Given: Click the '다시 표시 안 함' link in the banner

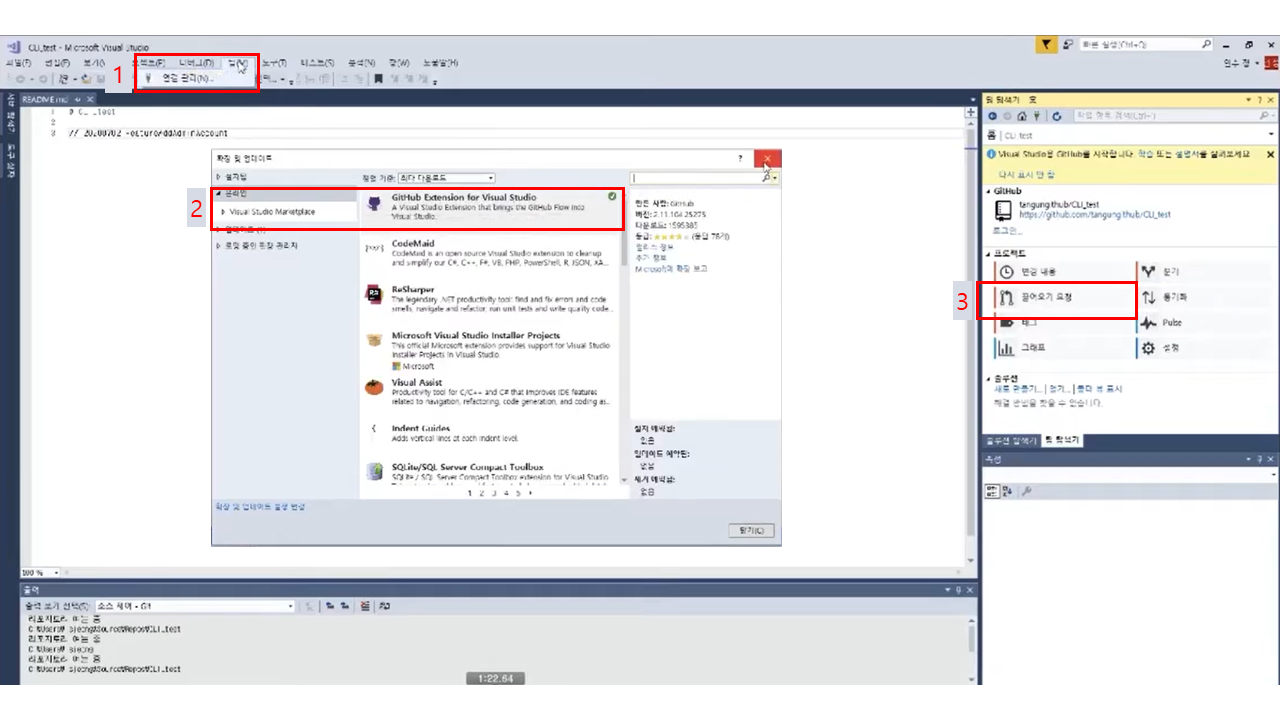Looking at the screenshot, I should (1027, 174).
